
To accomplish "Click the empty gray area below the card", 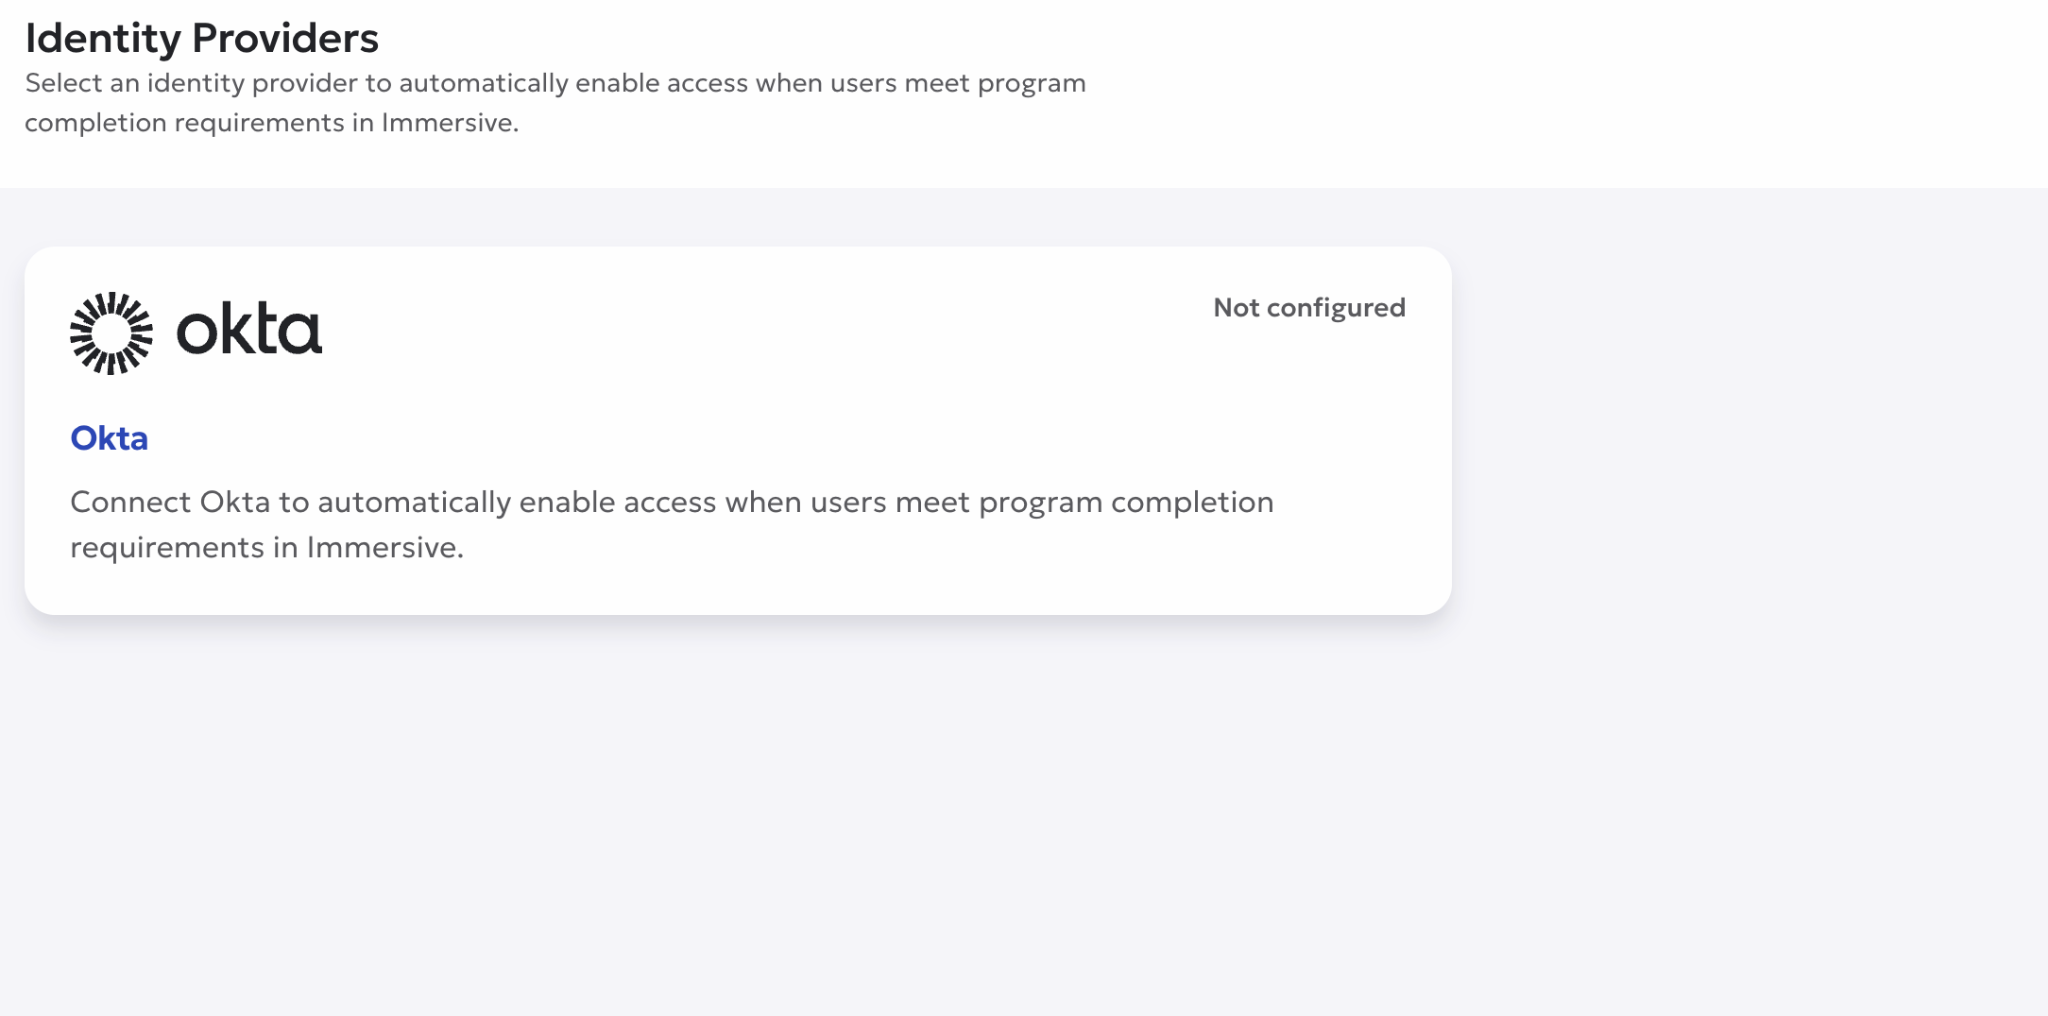I will (738, 810).
